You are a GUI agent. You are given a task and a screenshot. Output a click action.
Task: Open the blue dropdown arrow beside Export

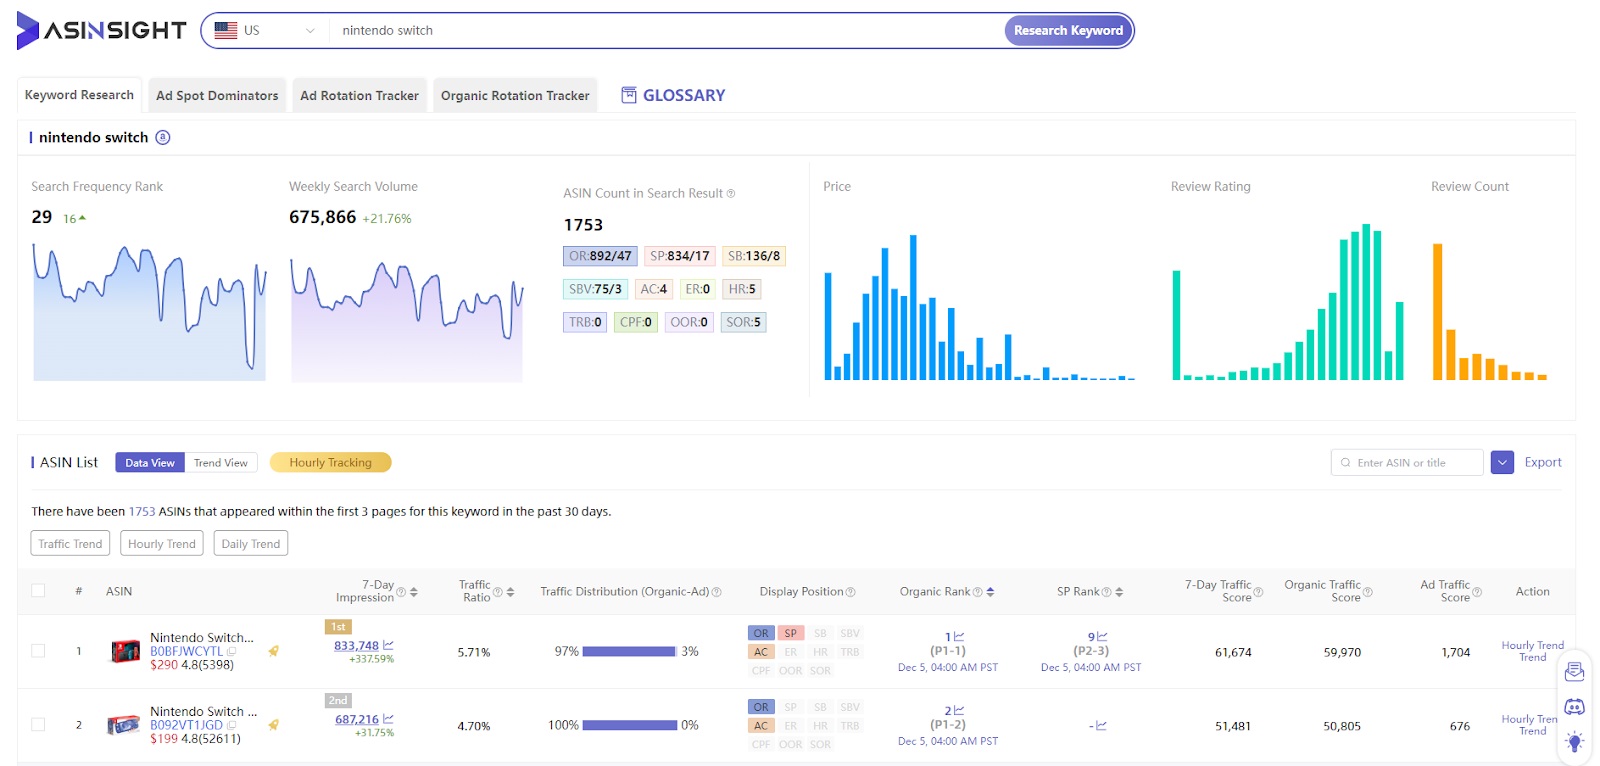[x=1502, y=463]
